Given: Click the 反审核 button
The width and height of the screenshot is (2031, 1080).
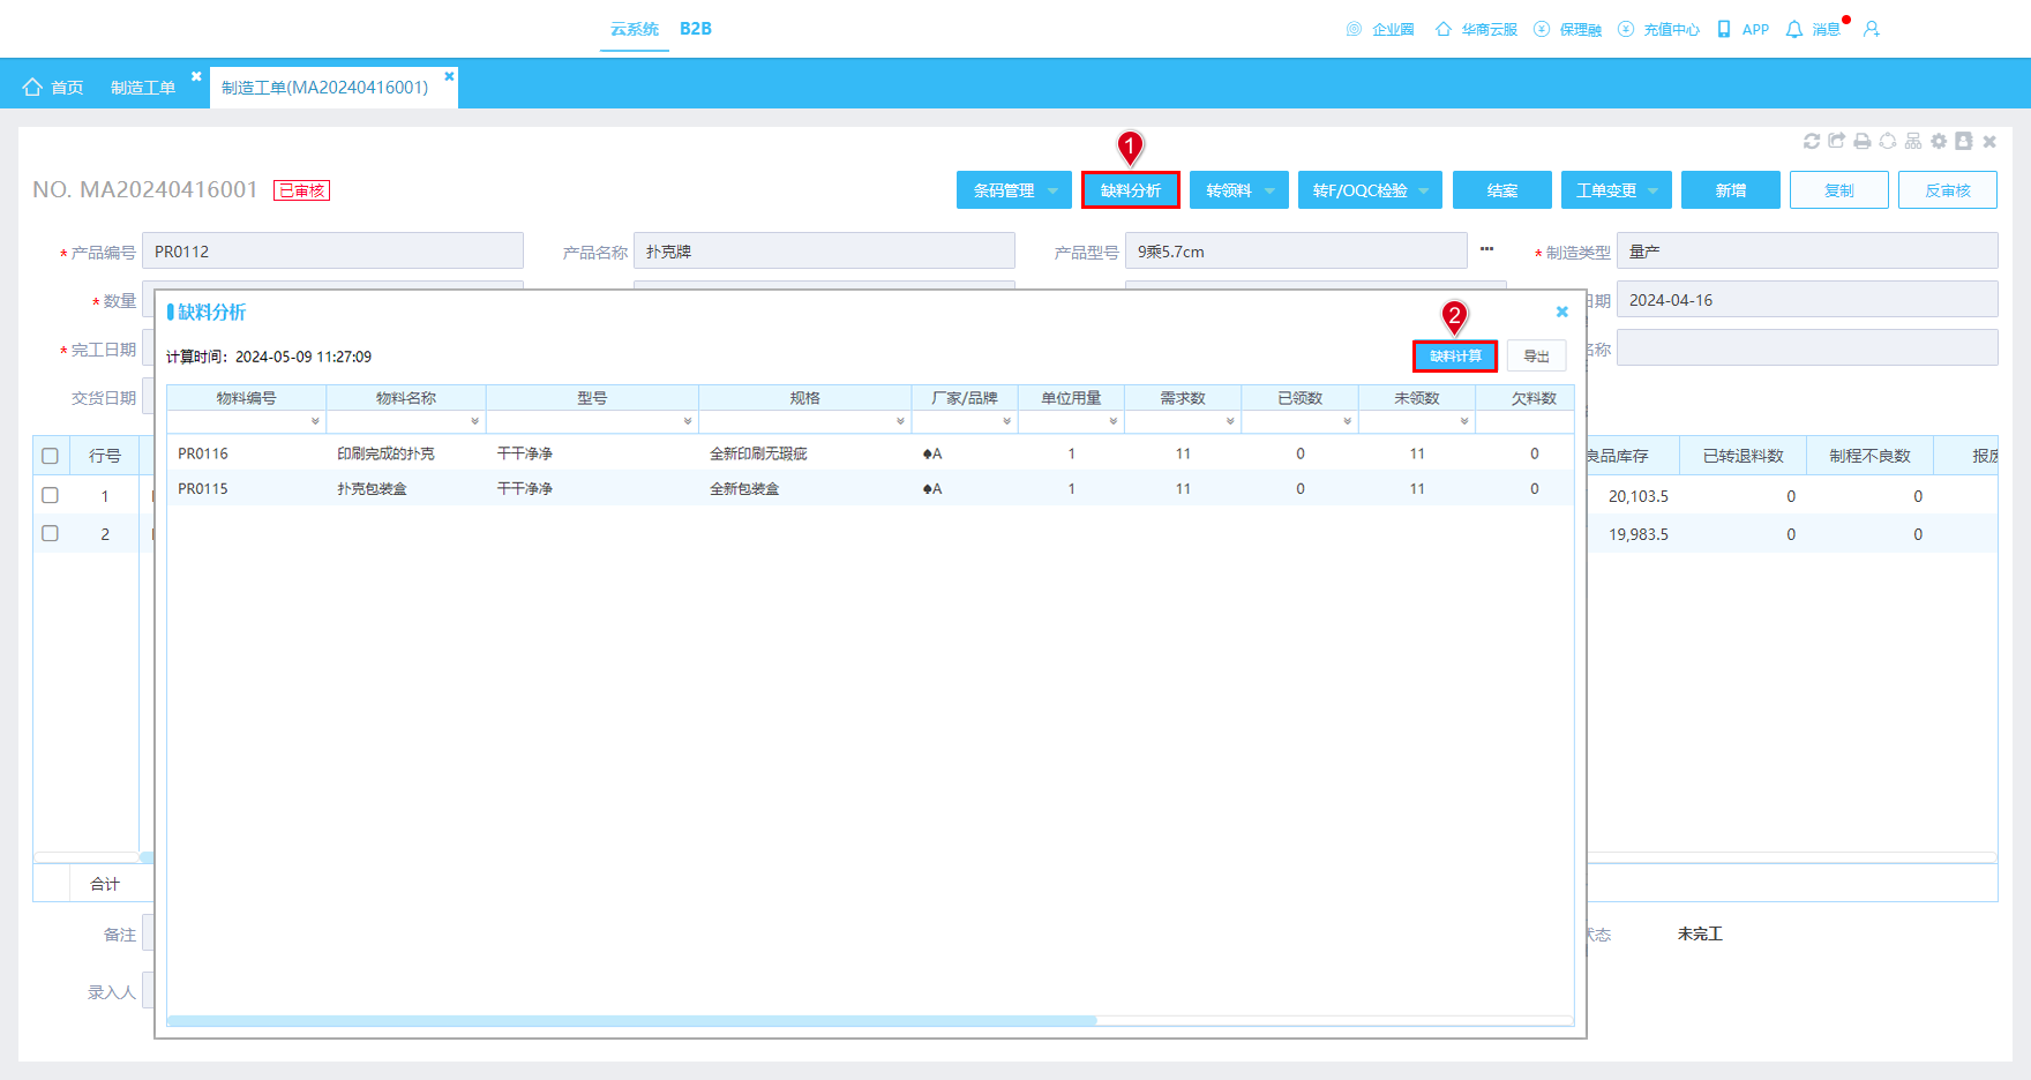Looking at the screenshot, I should [1947, 190].
